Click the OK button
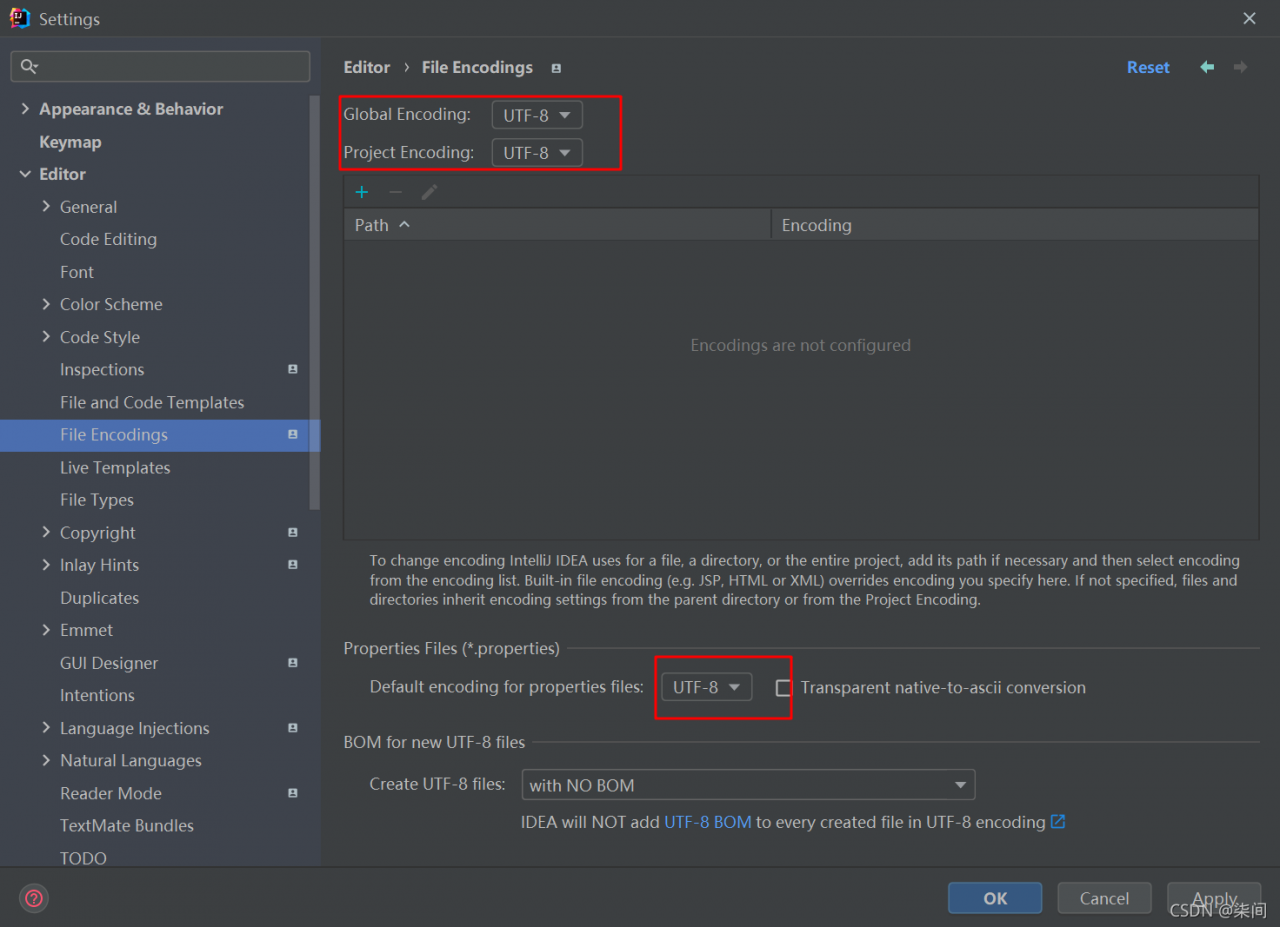The image size is (1280, 927). [x=995, y=898]
